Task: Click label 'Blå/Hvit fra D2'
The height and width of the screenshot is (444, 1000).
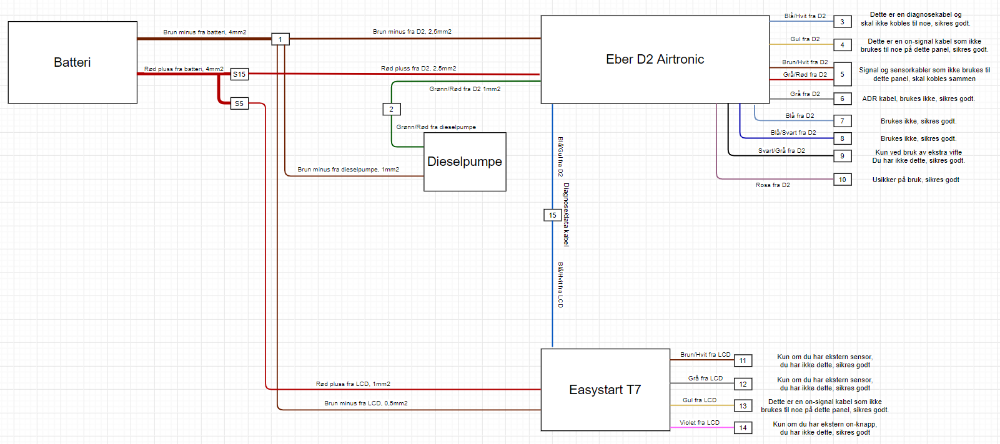Action: tap(805, 16)
